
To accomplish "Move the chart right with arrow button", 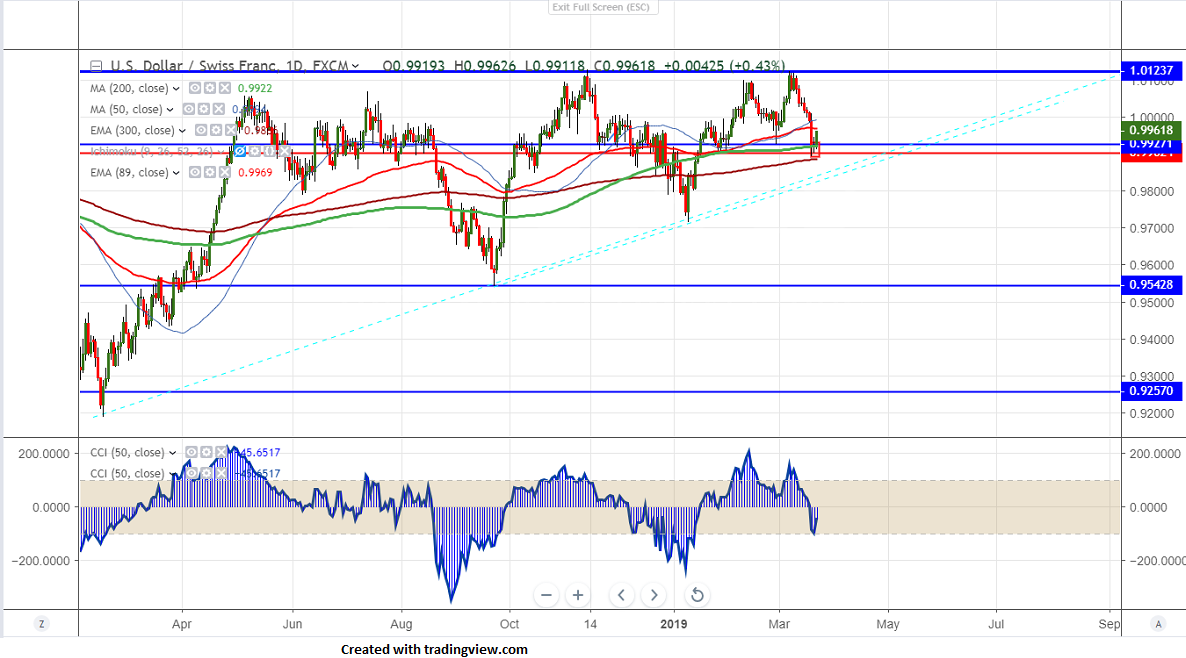I will [654, 595].
